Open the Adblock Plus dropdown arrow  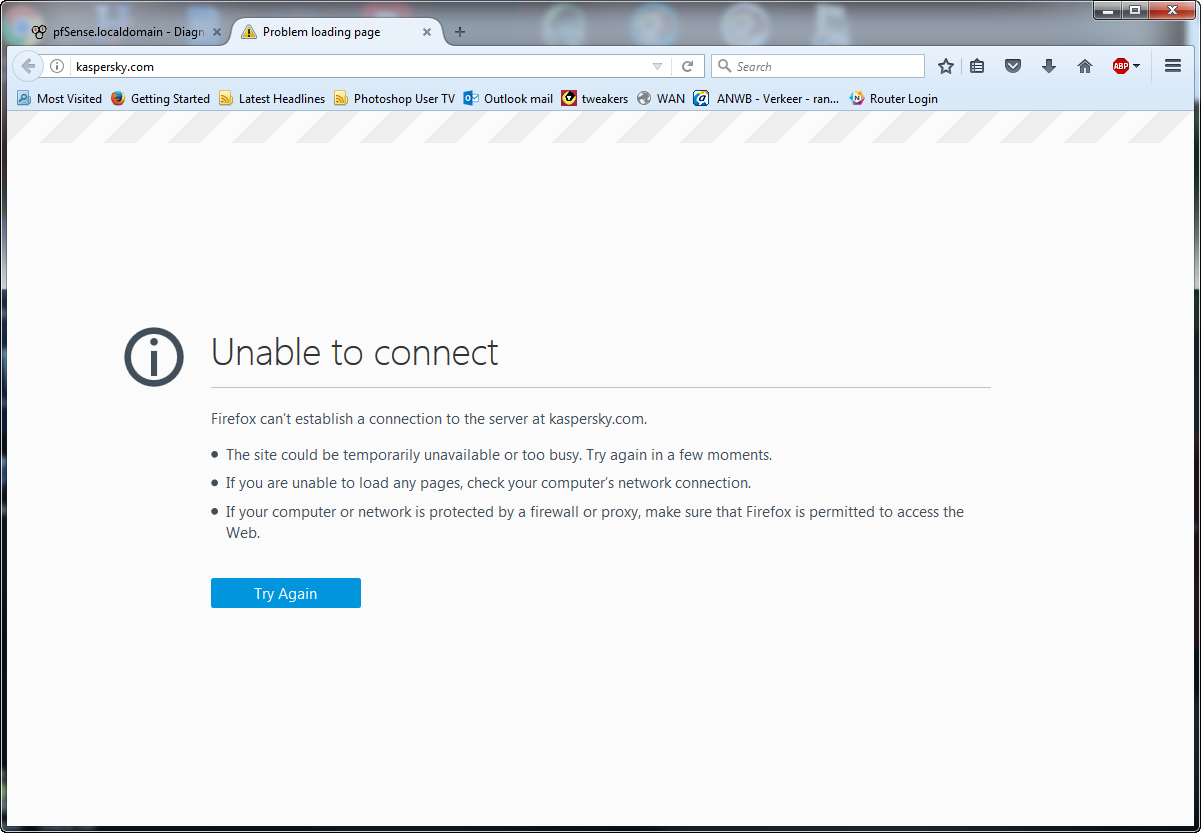(1137, 66)
